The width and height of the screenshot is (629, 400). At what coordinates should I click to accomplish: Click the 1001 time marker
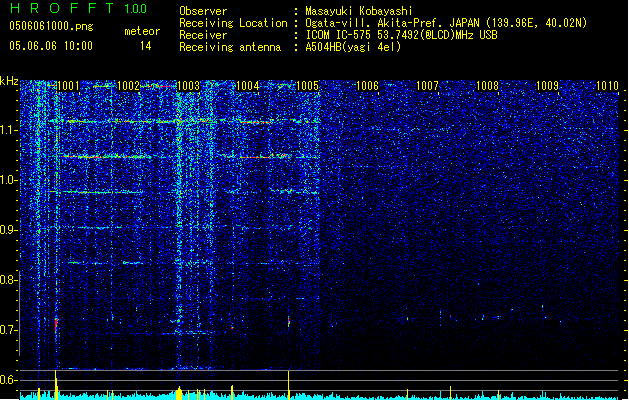(x=69, y=86)
